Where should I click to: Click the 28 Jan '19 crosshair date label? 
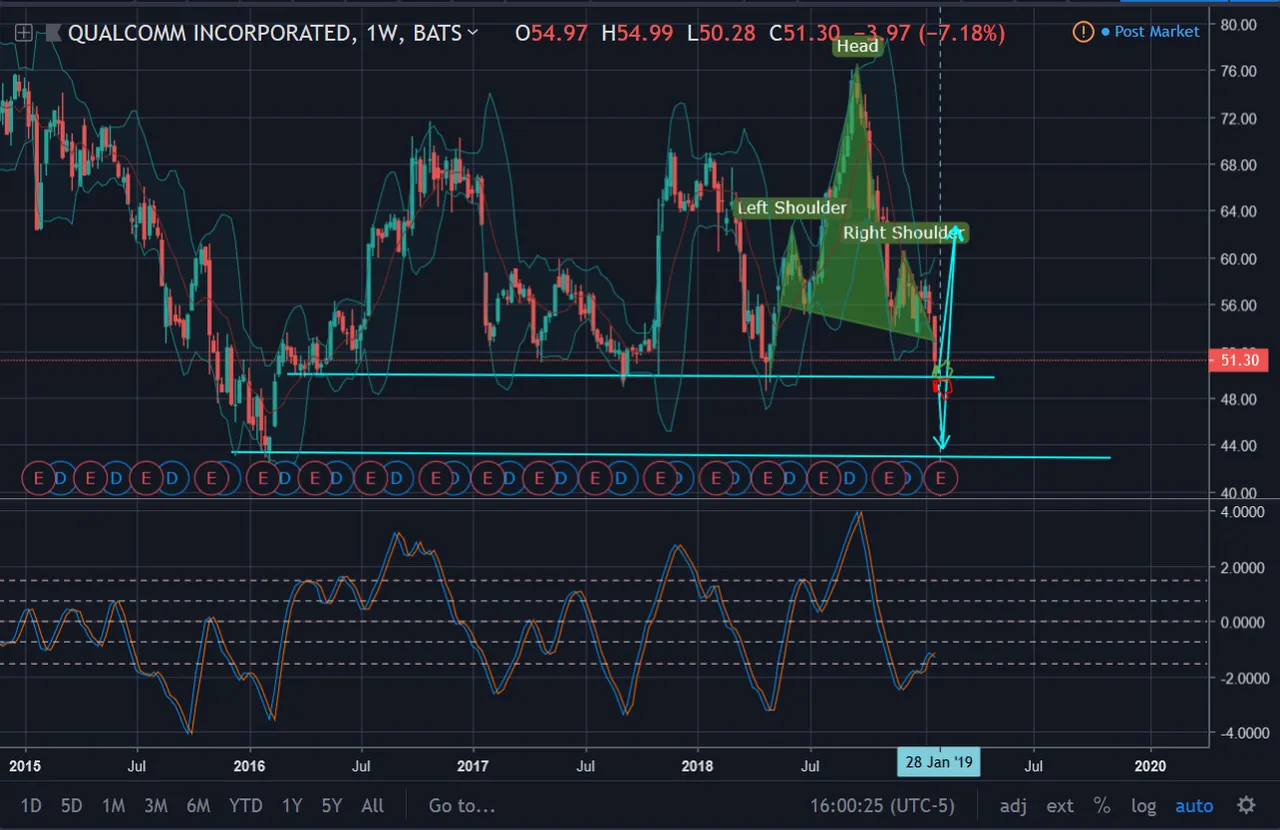click(x=939, y=762)
